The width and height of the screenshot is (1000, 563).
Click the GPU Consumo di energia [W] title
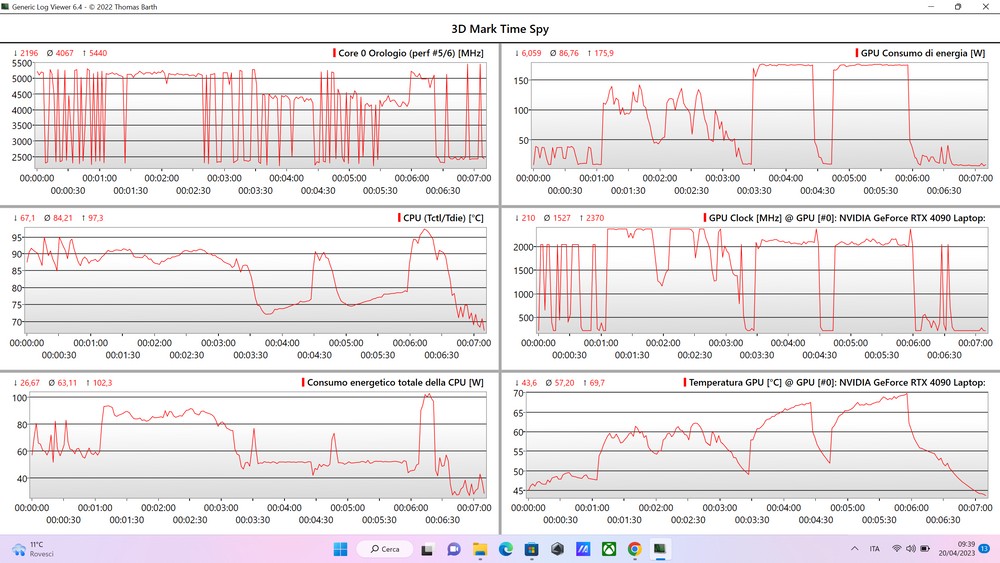[x=923, y=53]
